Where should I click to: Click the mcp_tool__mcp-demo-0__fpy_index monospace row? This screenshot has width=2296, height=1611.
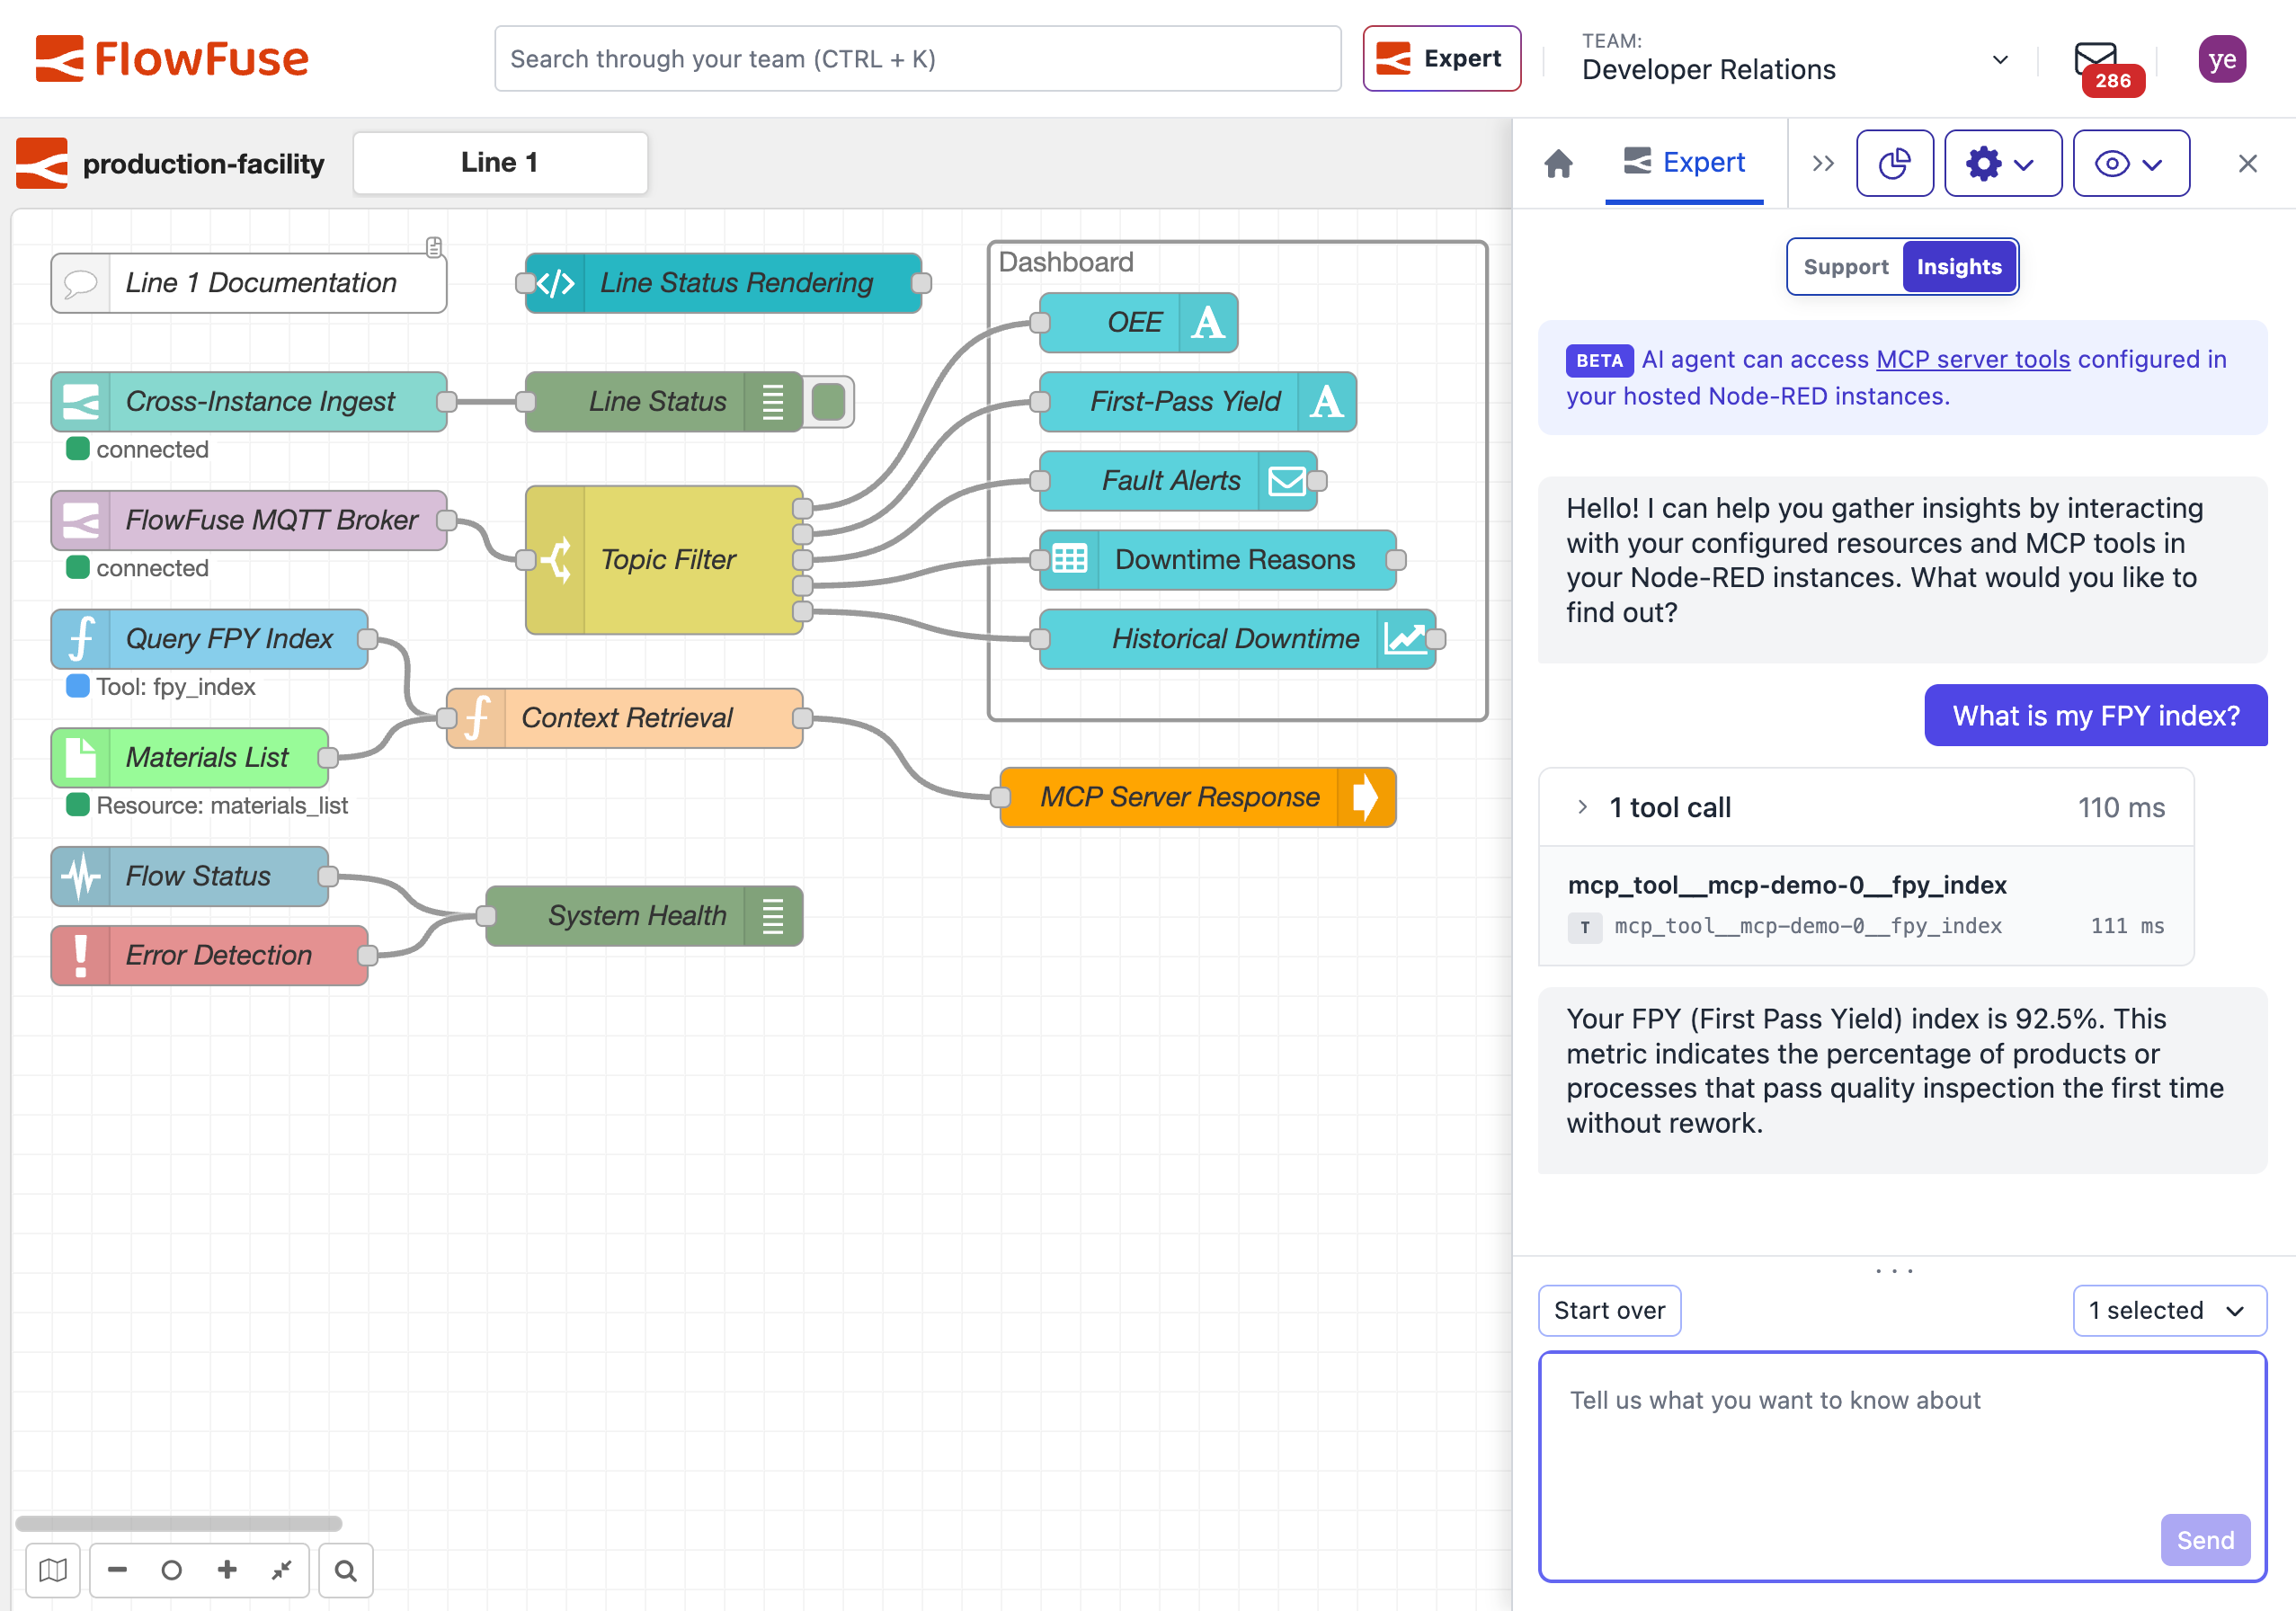click(x=1866, y=926)
